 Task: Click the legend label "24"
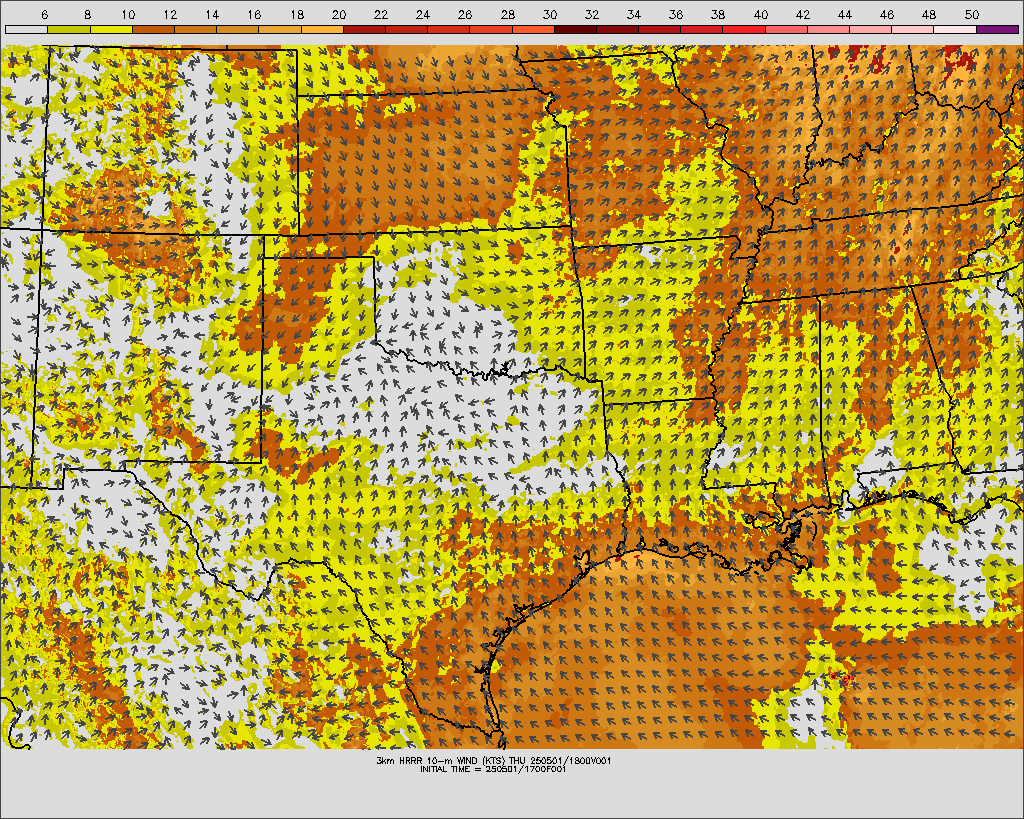[423, 14]
